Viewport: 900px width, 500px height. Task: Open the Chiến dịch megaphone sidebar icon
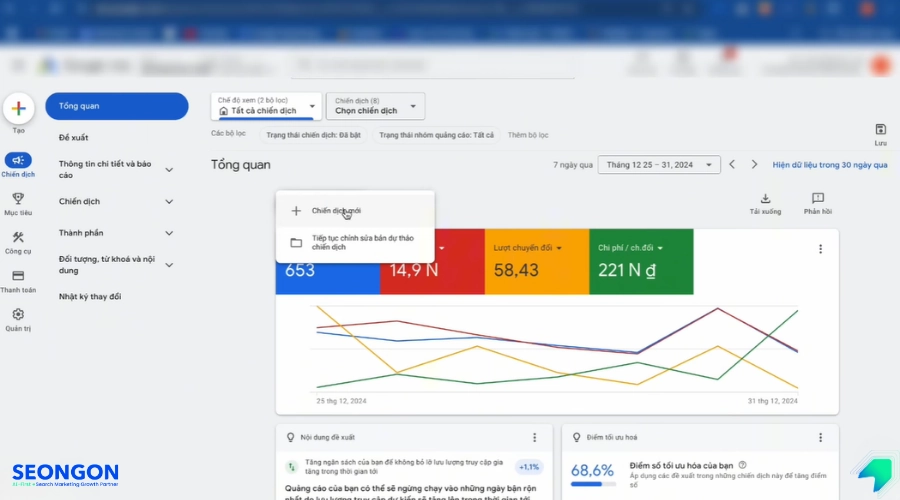18,160
